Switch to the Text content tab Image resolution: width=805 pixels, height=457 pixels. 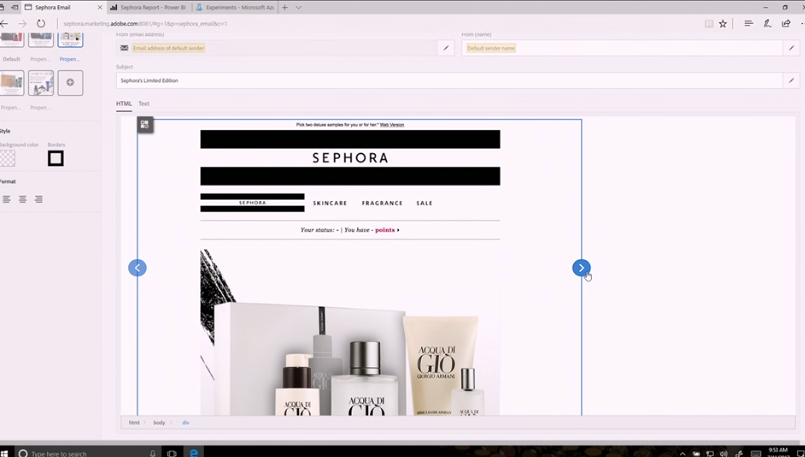click(144, 104)
